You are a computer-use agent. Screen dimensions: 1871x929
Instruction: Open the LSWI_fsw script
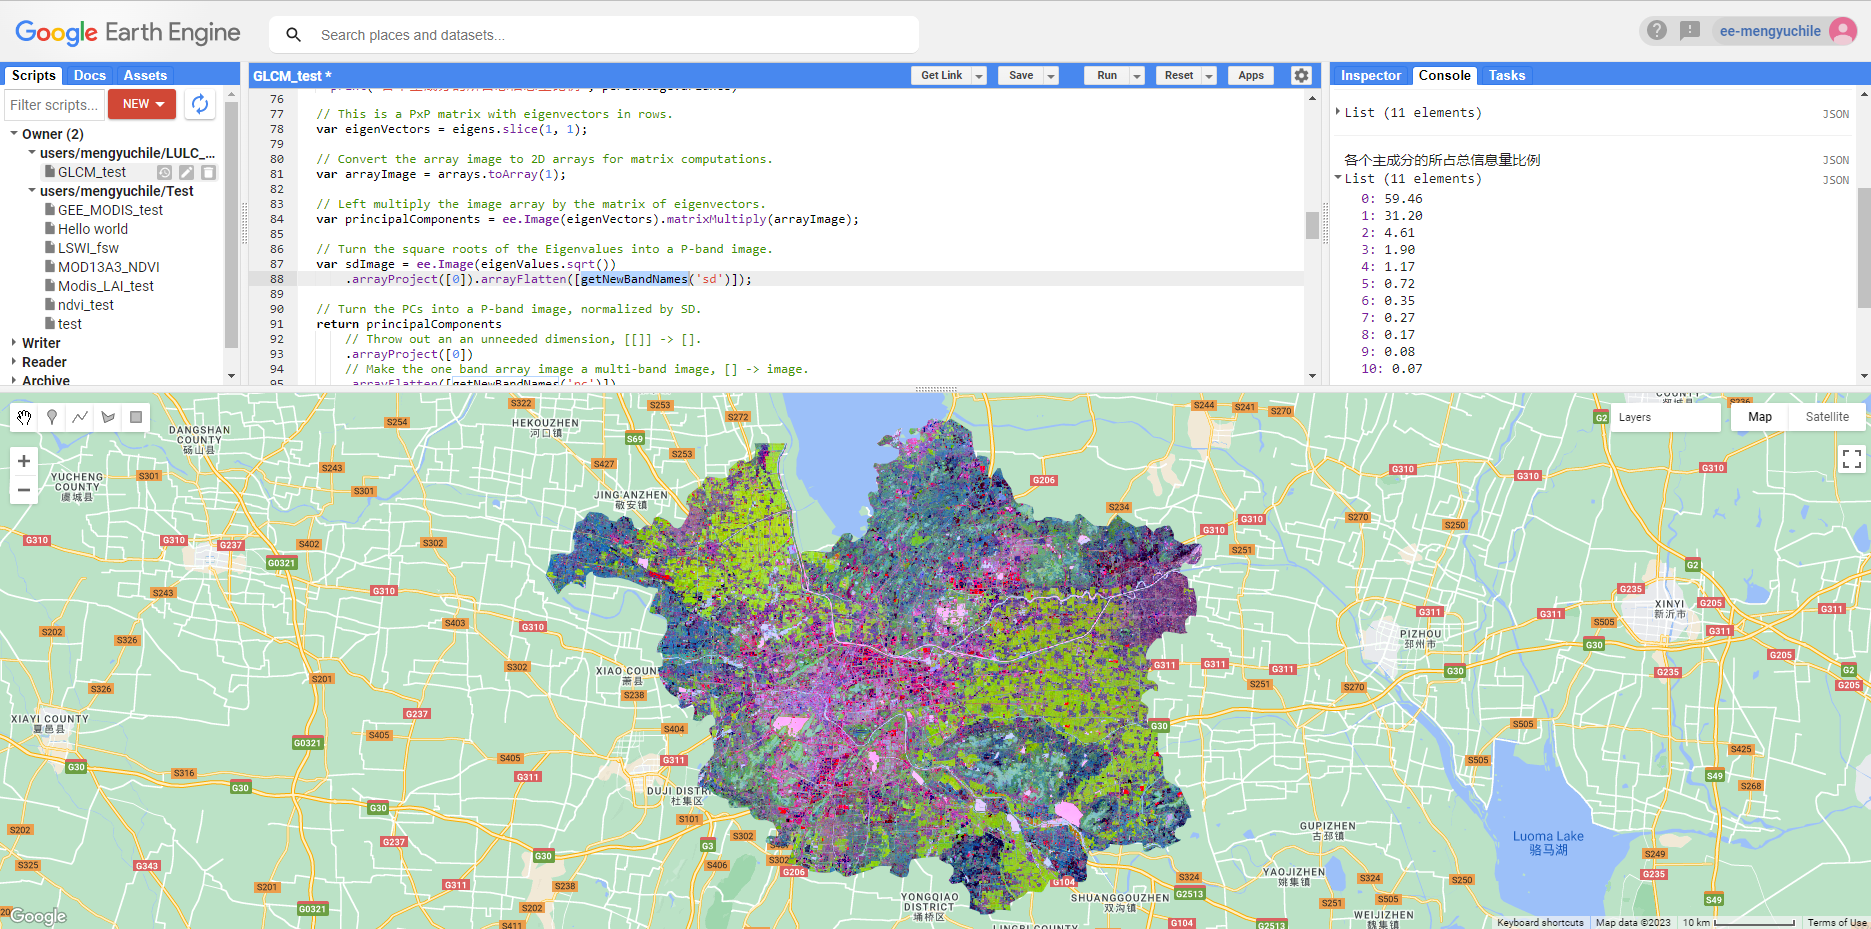pyautogui.click(x=88, y=248)
